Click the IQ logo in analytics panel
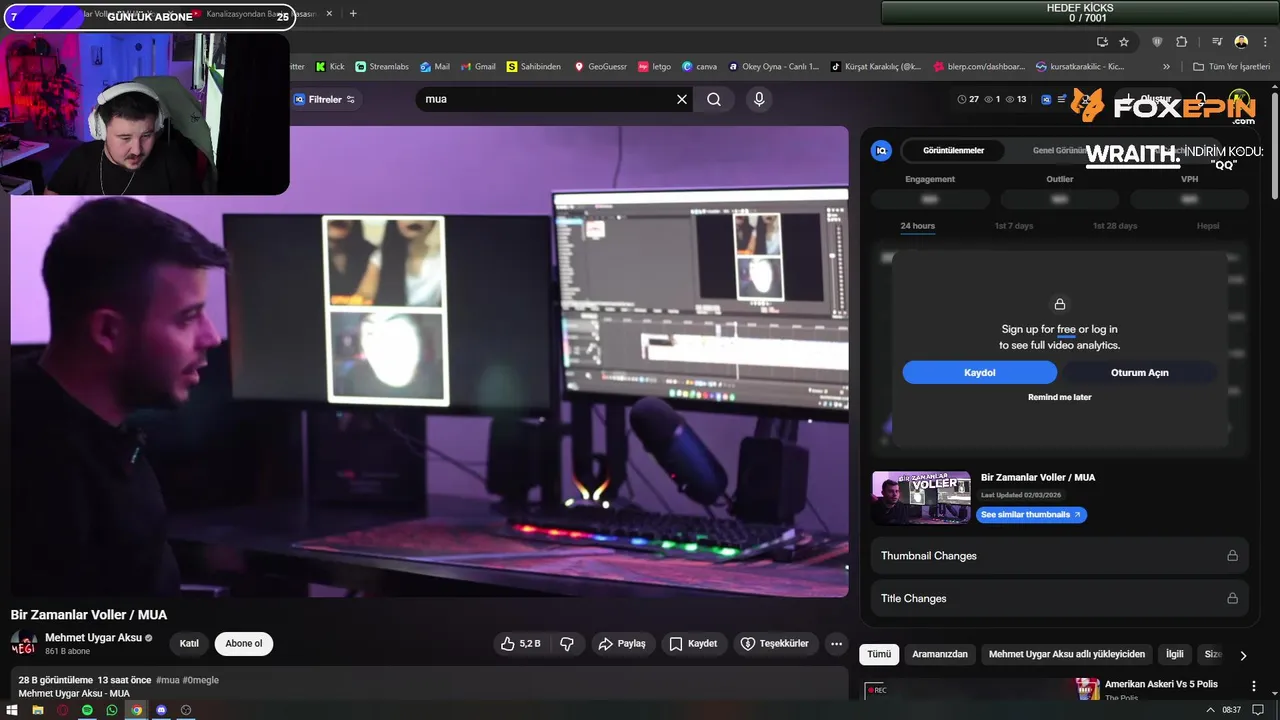Viewport: 1280px width, 720px height. point(881,150)
